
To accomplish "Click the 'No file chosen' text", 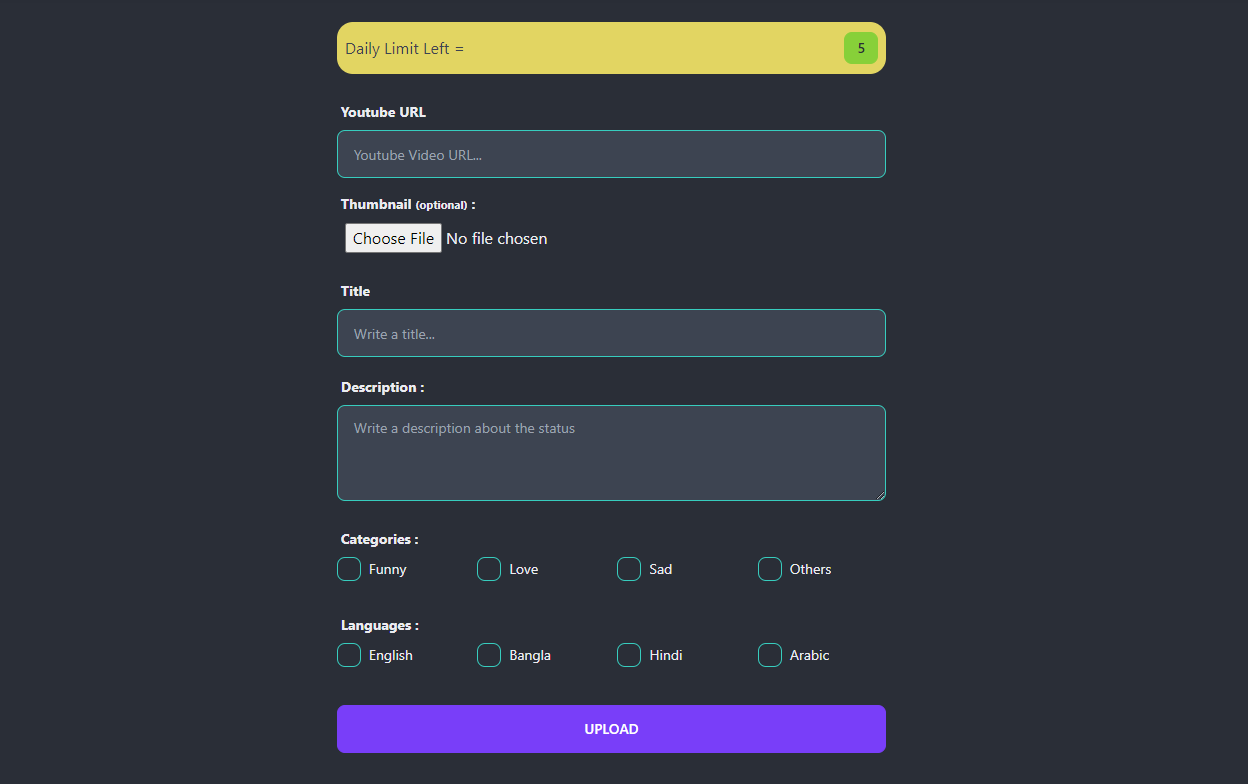I will [497, 238].
